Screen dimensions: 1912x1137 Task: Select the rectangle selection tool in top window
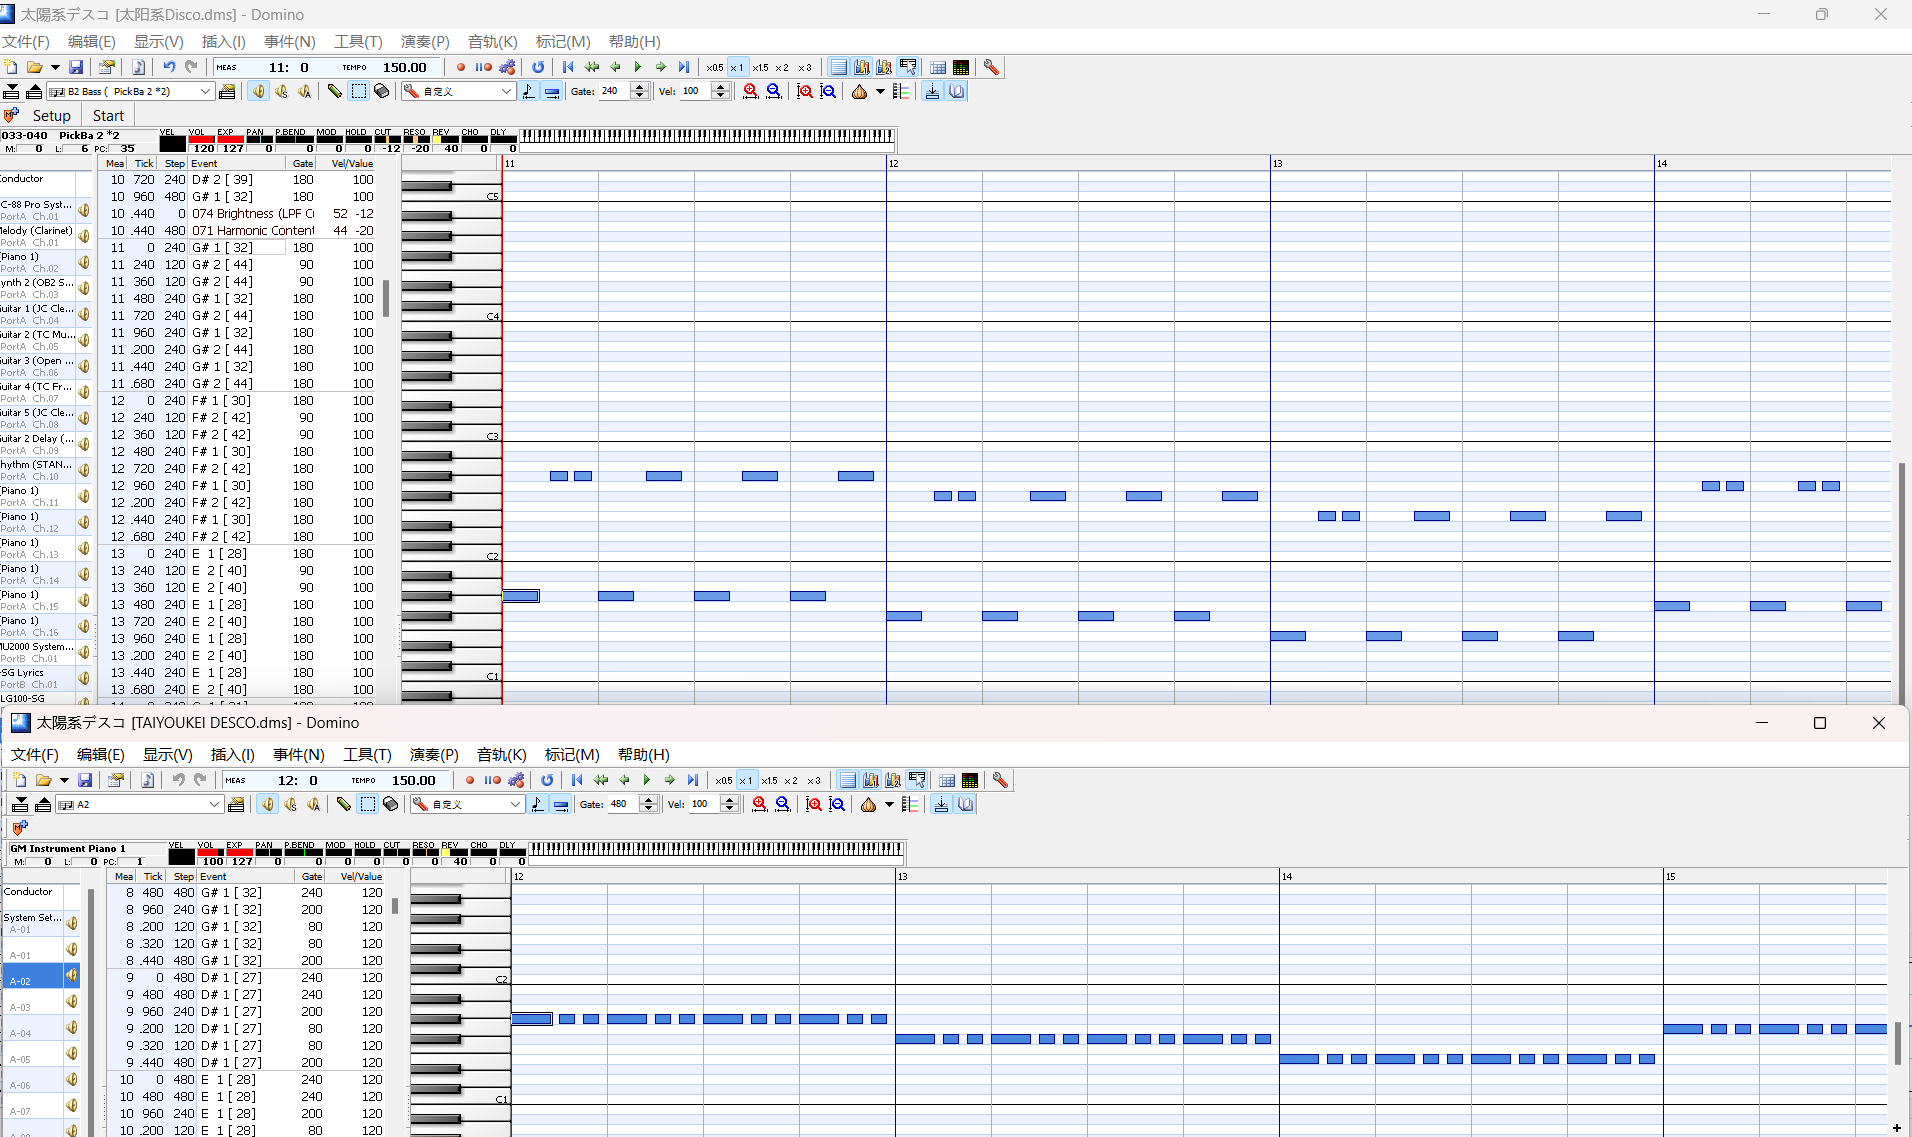[x=358, y=91]
